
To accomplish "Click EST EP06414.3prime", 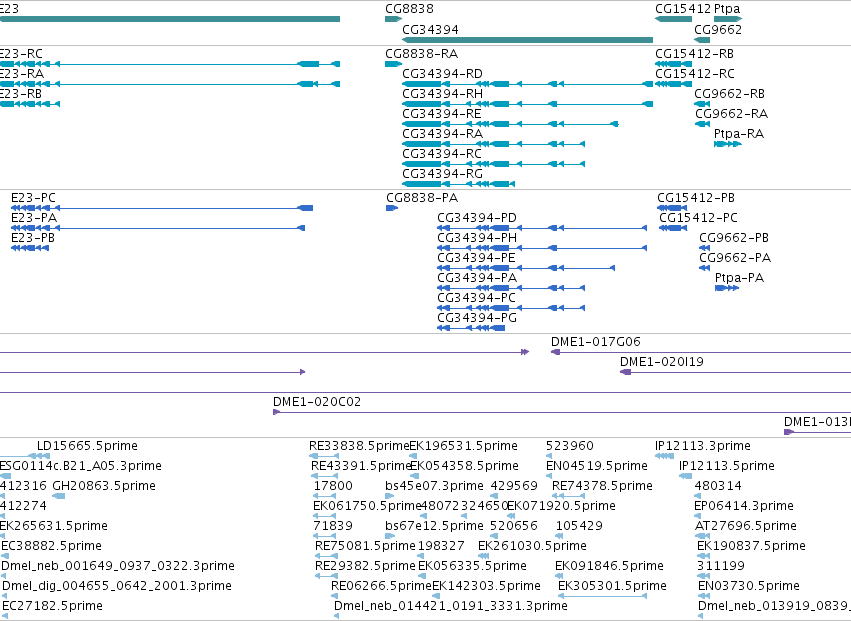I will tap(744, 506).
